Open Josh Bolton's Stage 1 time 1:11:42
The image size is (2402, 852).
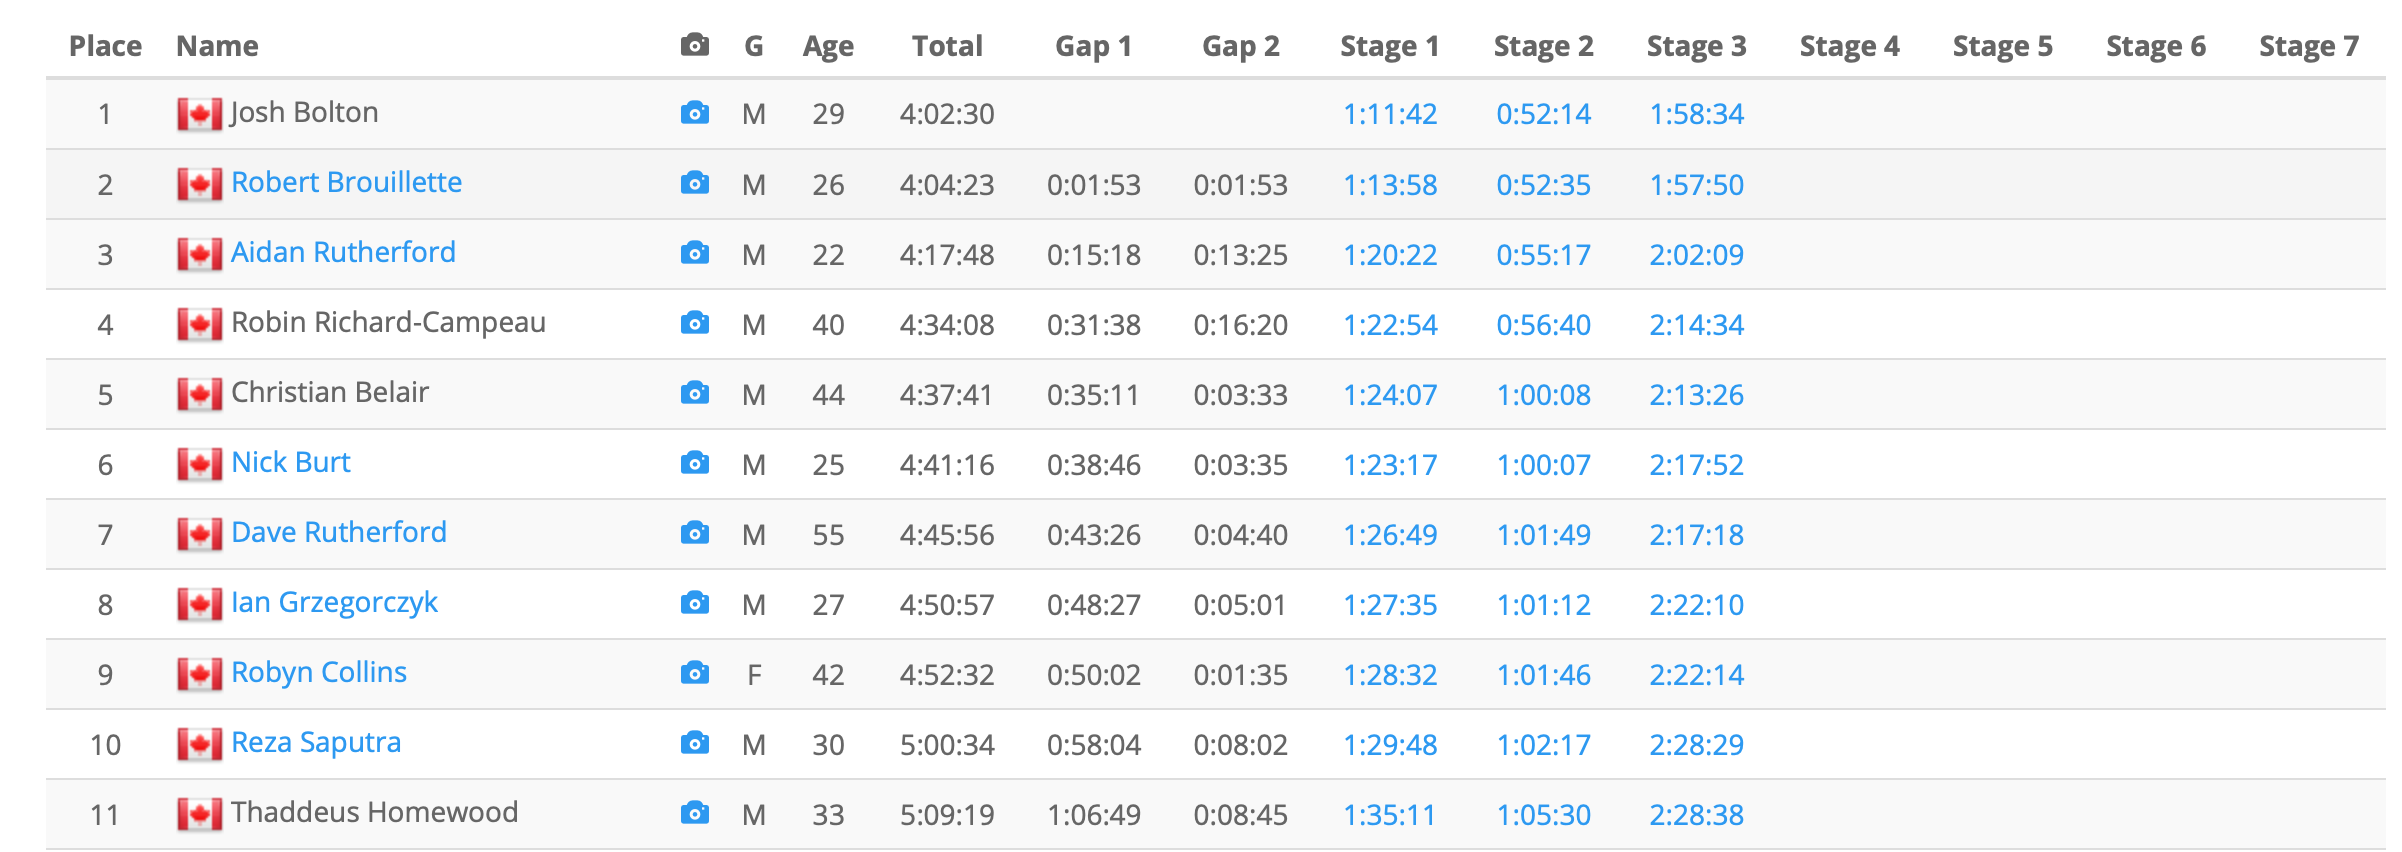pos(1389,114)
